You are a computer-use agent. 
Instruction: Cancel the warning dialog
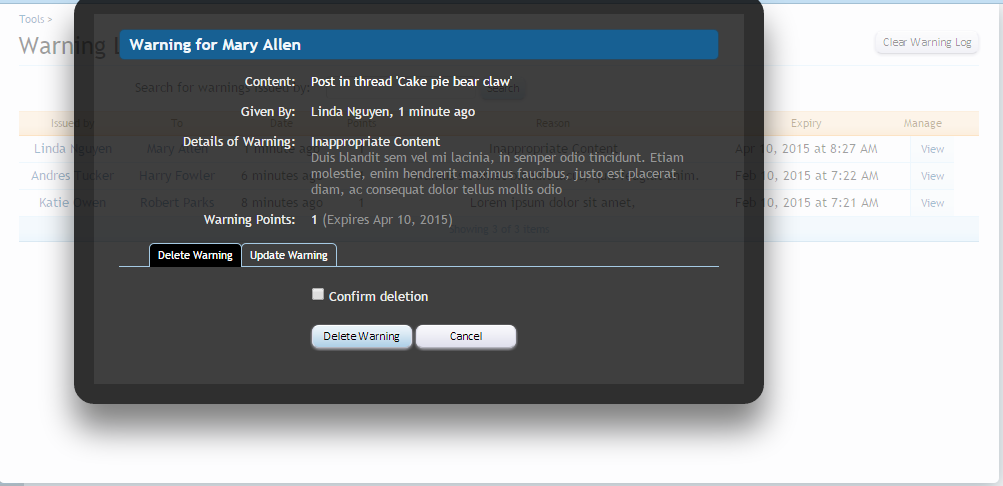tap(466, 336)
